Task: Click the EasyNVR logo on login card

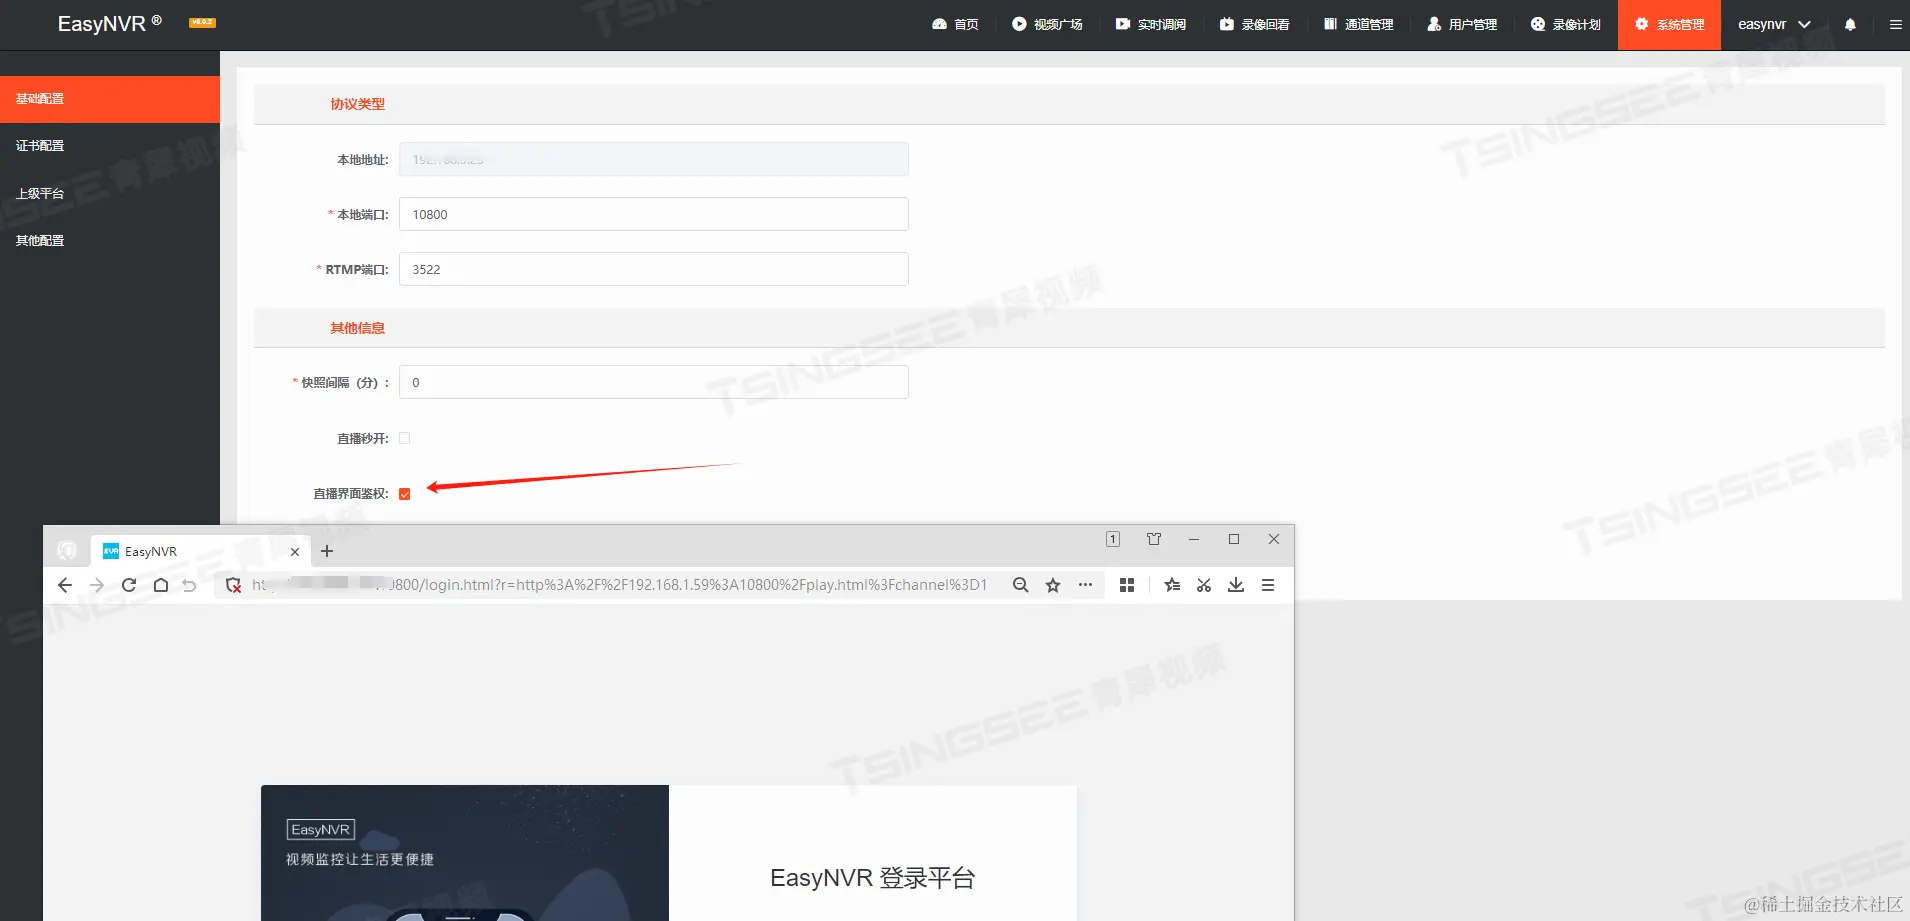Action: 321,830
